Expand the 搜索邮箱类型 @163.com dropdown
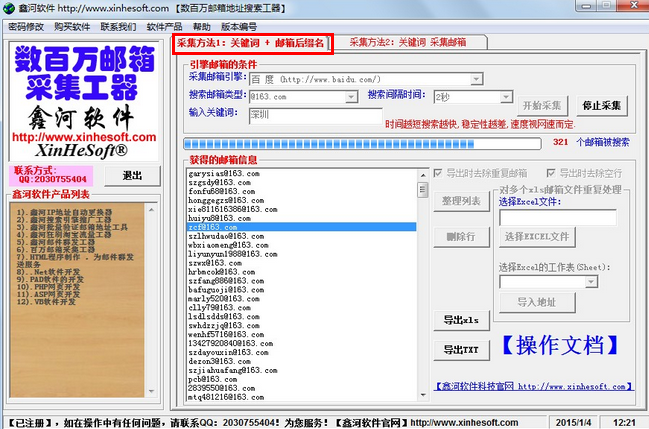 351,97
